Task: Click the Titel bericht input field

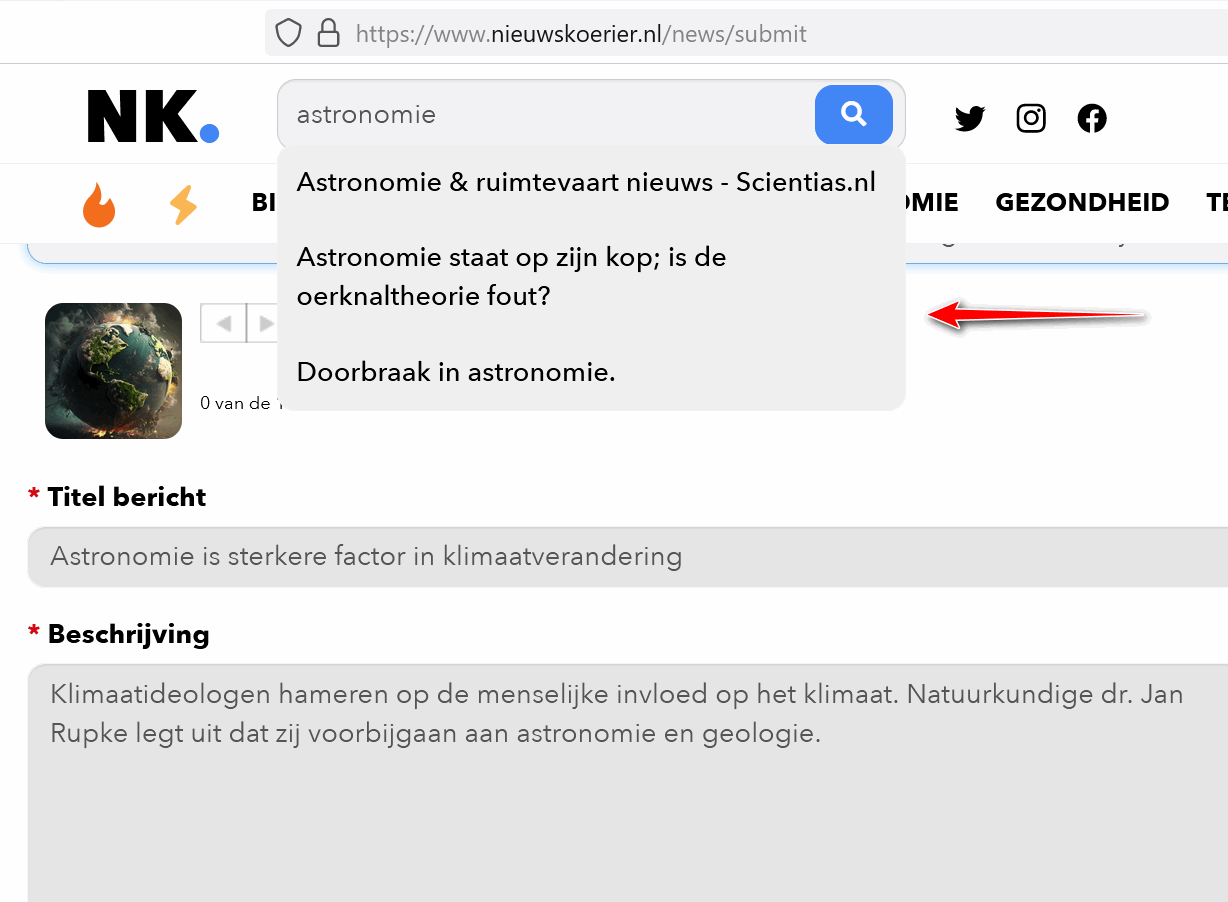Action: pos(628,556)
